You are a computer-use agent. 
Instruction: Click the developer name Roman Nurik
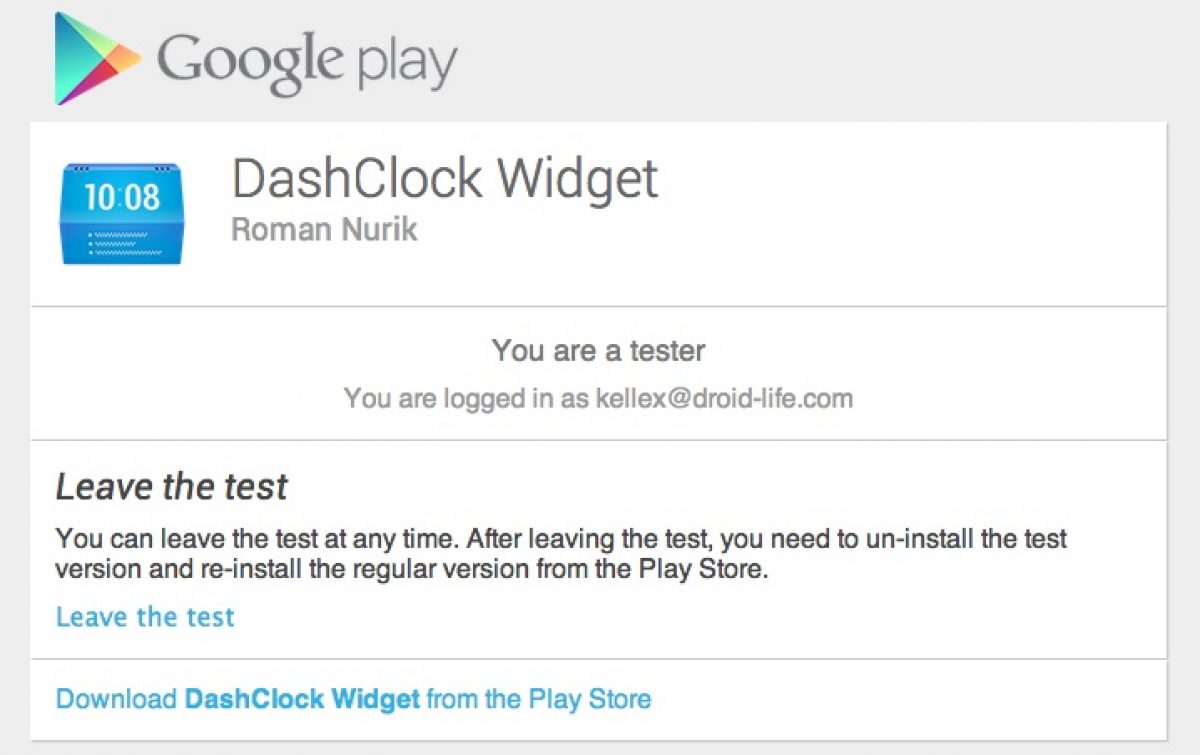(324, 229)
